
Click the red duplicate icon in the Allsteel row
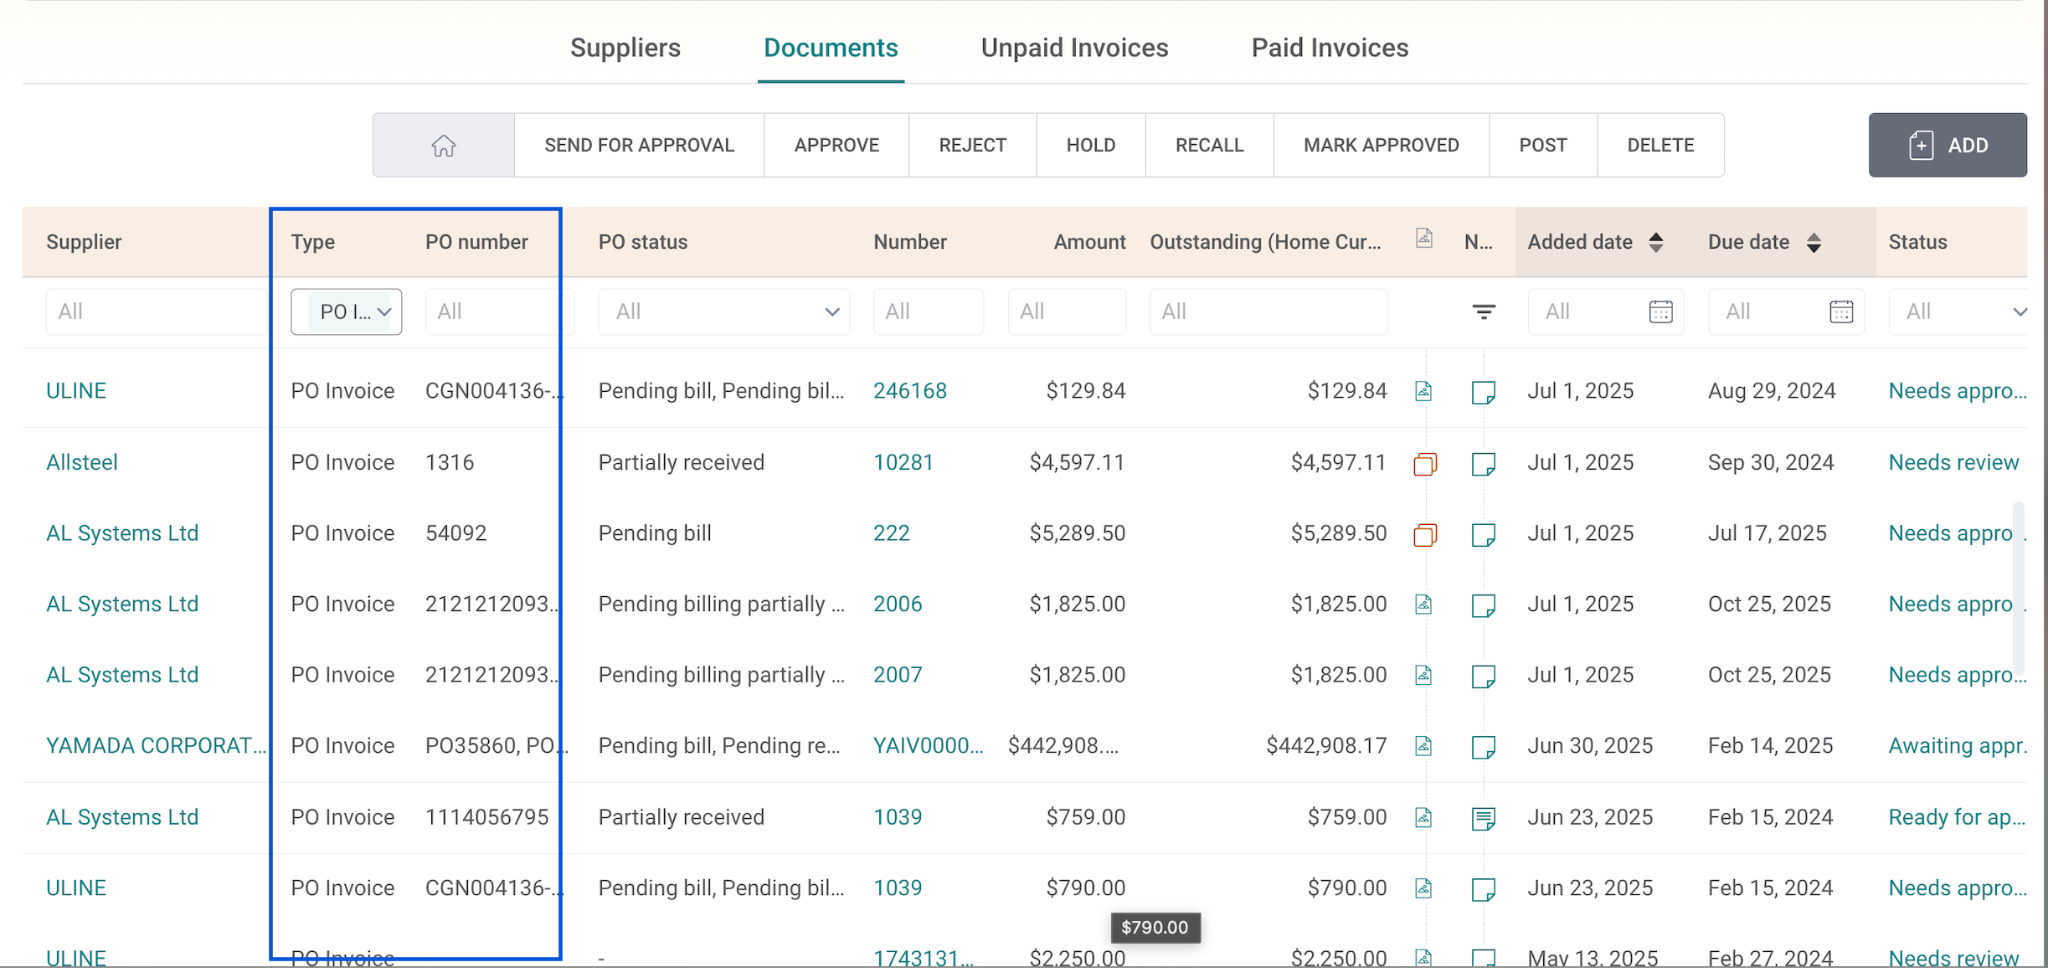pyautogui.click(x=1425, y=463)
